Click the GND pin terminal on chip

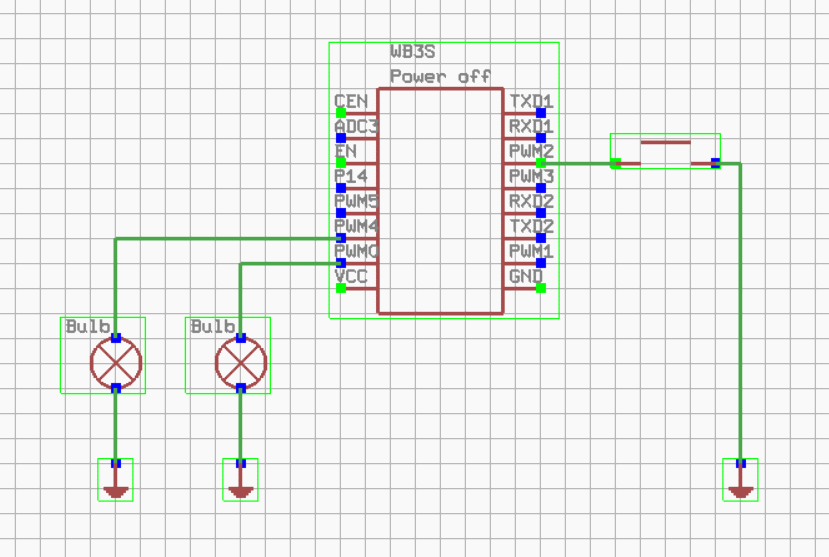point(541,288)
